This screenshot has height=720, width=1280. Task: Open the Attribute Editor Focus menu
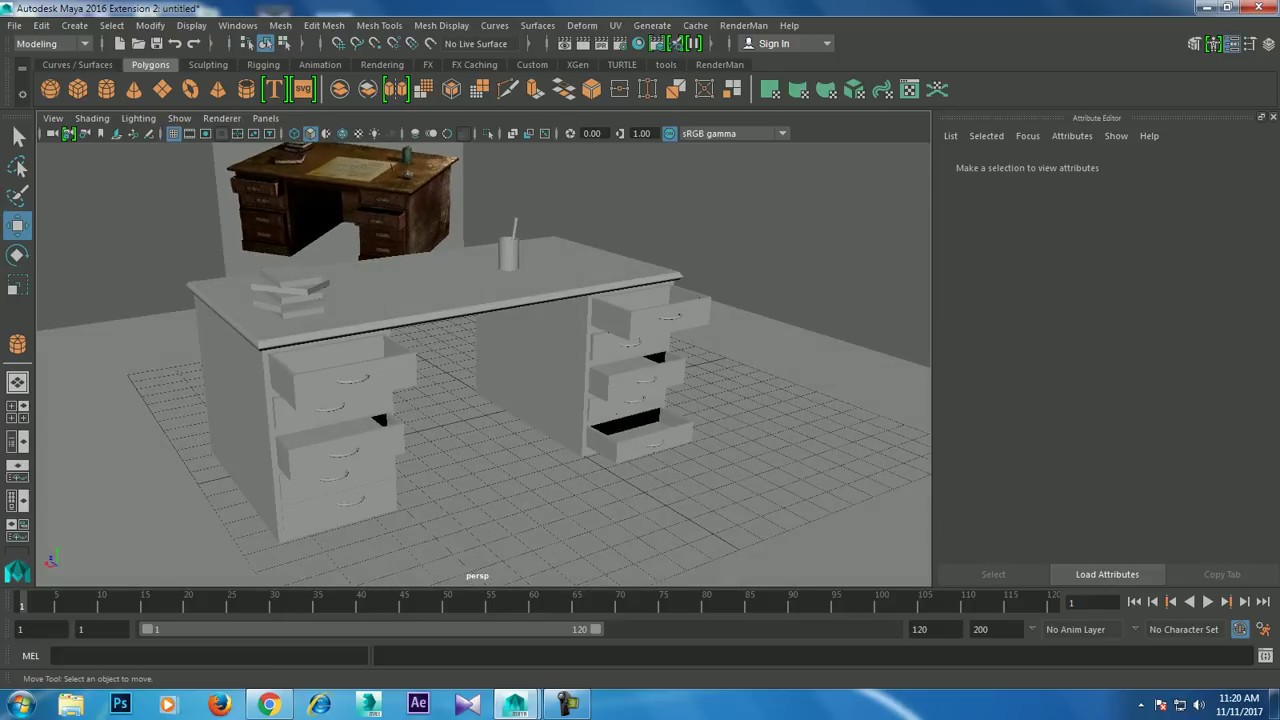pos(1028,136)
